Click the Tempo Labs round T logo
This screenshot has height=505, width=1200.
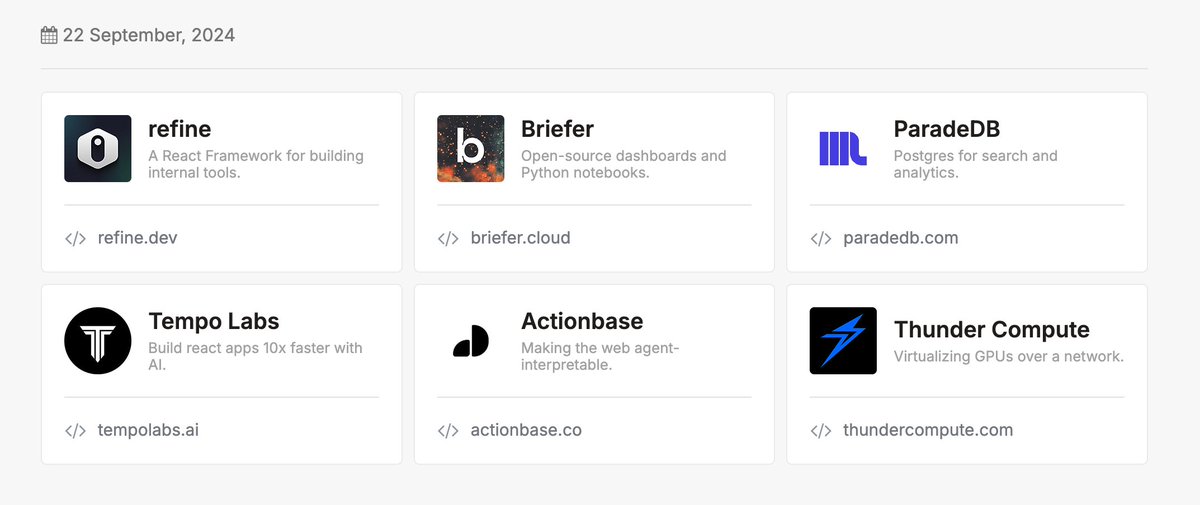(98, 341)
